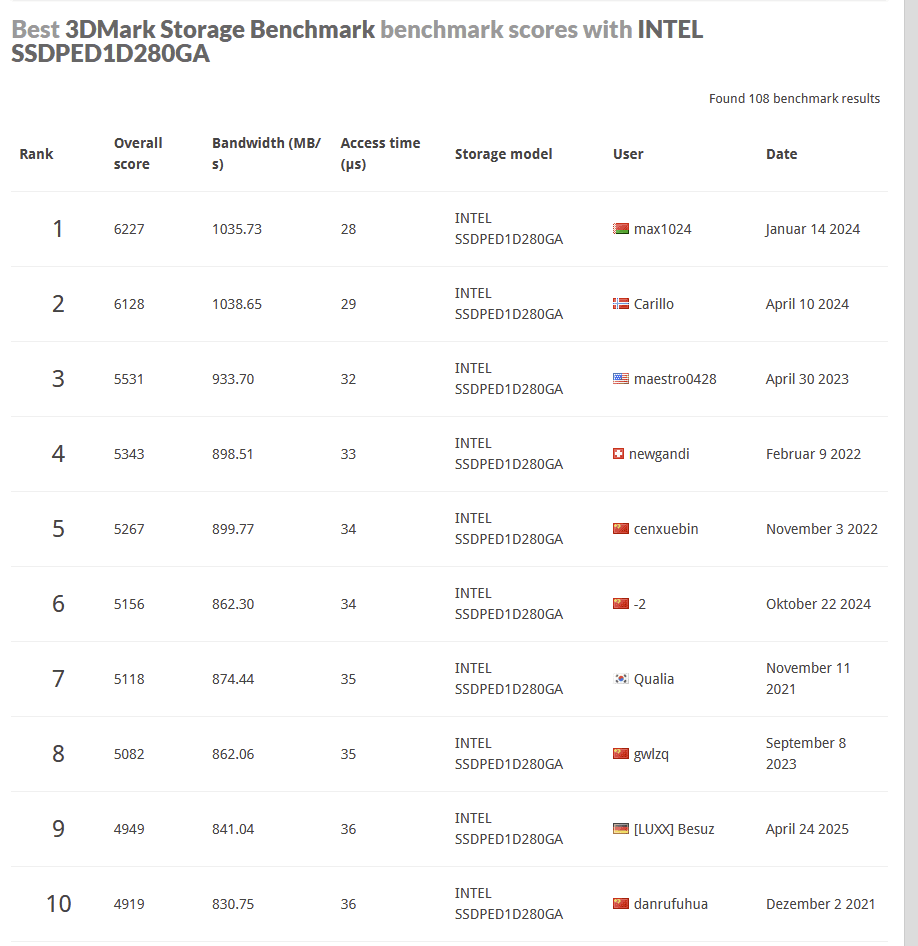This screenshot has width=918, height=946.
Task: Click the Belarus flag beside max1024
Action: coord(621,229)
